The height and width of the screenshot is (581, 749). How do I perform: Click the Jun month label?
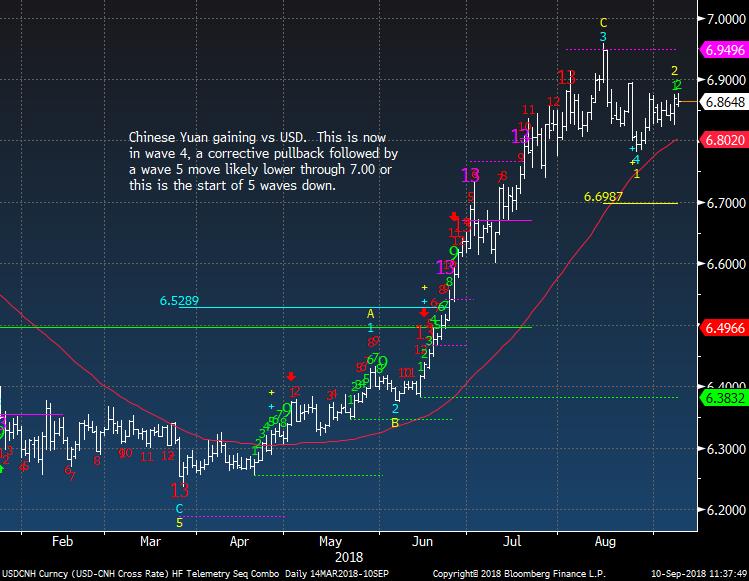422,541
